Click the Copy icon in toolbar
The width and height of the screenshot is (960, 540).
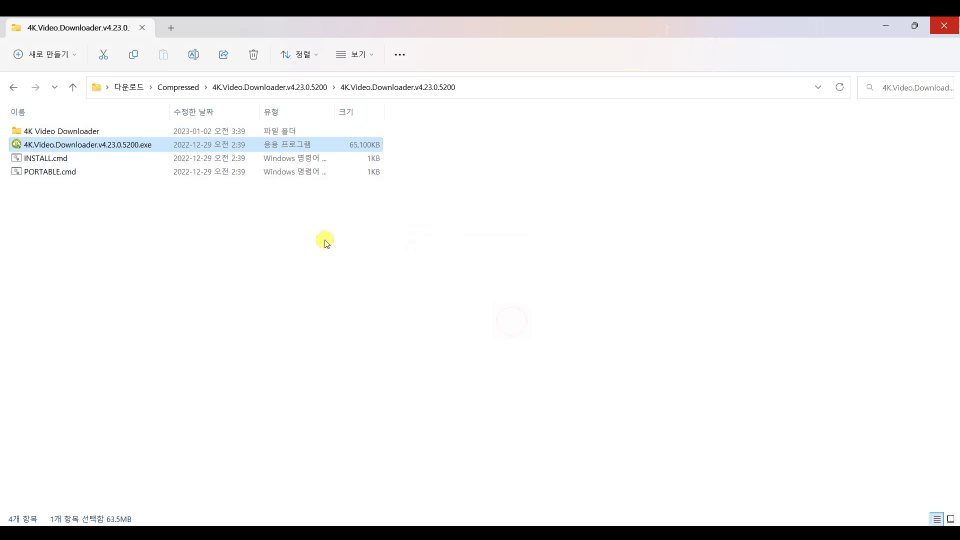pyautogui.click(x=133, y=54)
